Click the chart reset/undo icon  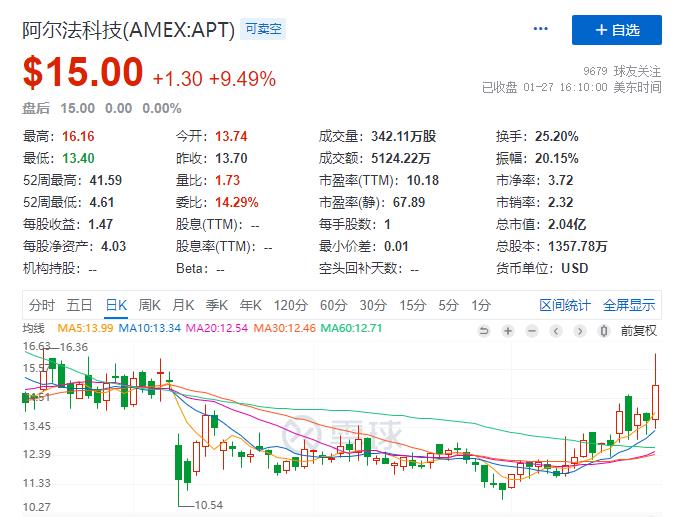tap(484, 331)
